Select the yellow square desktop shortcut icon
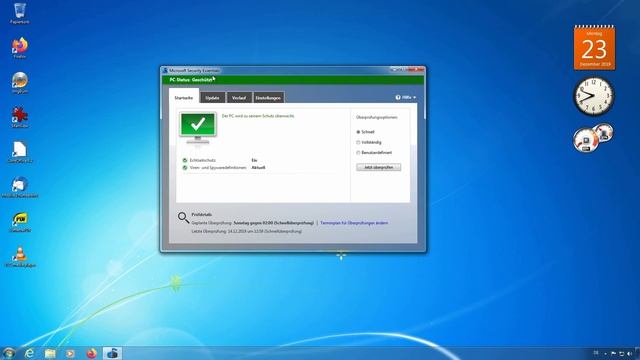The image size is (640, 360). (20, 221)
